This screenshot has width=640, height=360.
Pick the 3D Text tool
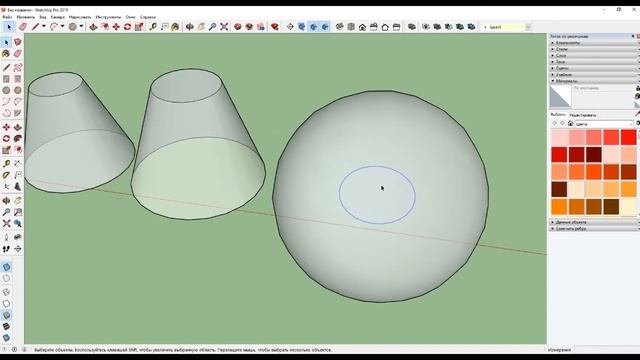point(18,187)
